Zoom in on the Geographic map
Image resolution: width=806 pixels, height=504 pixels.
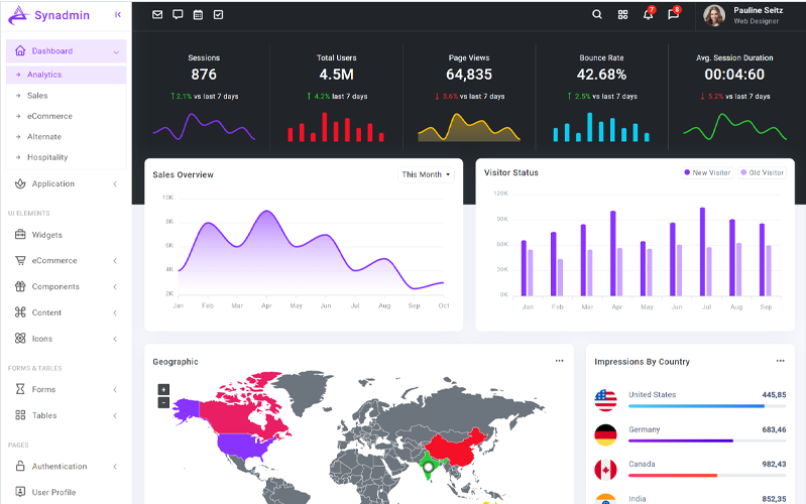[x=164, y=389]
